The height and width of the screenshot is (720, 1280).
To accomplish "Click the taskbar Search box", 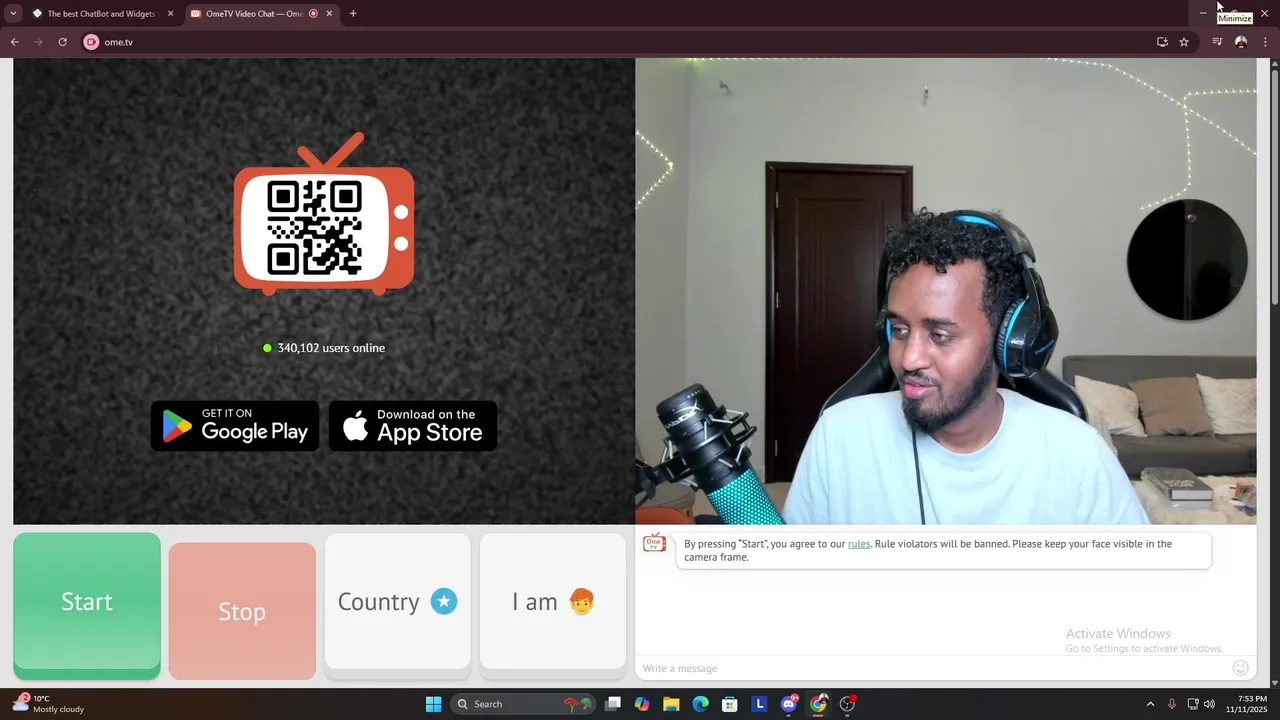I will [x=521, y=704].
